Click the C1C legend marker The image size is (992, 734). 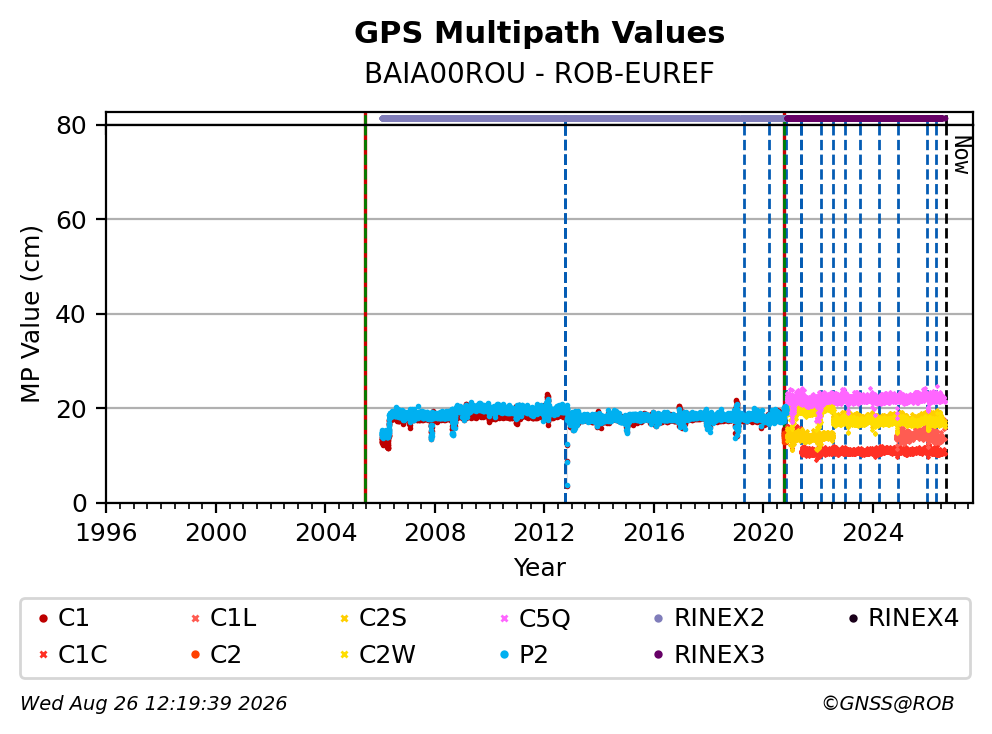[x=43, y=655]
